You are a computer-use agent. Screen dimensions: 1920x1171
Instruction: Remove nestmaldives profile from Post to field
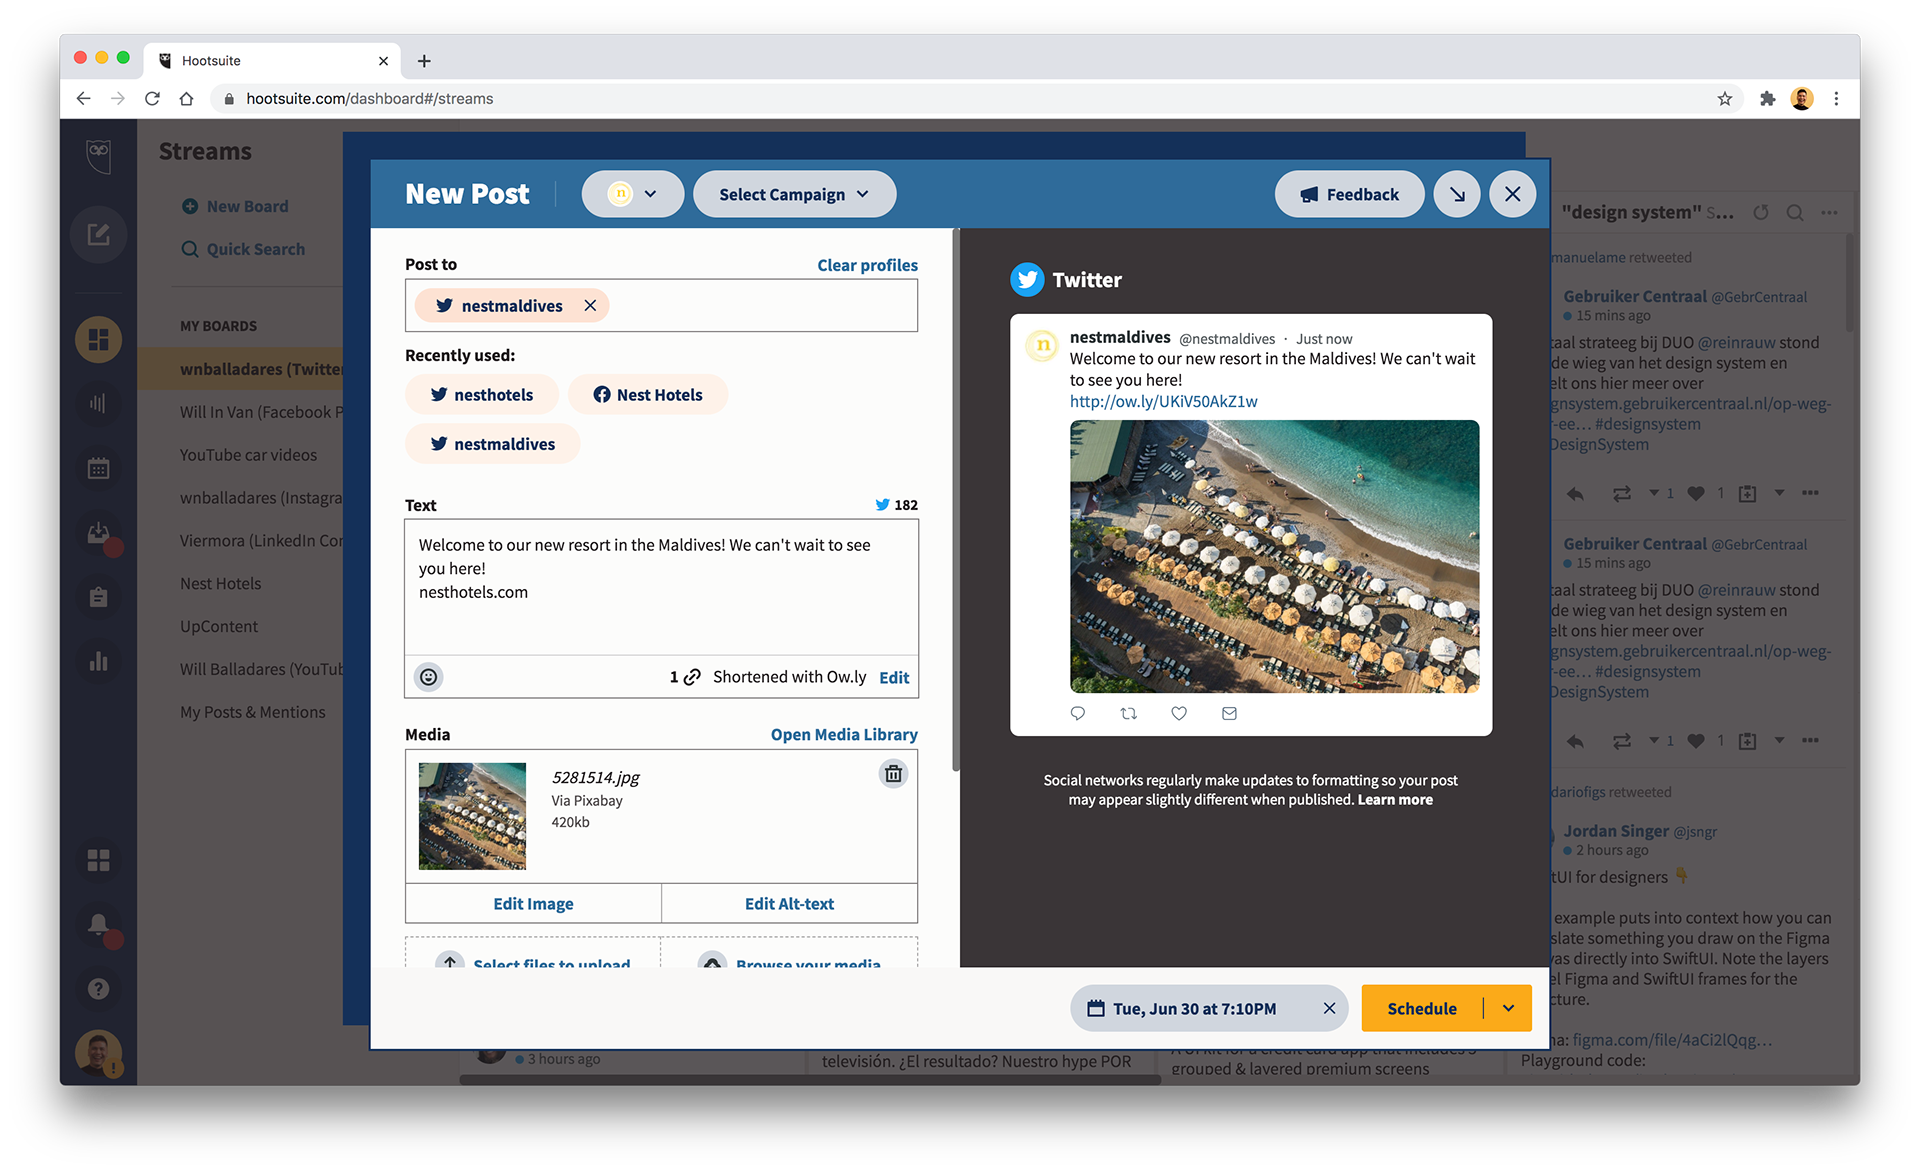point(590,306)
